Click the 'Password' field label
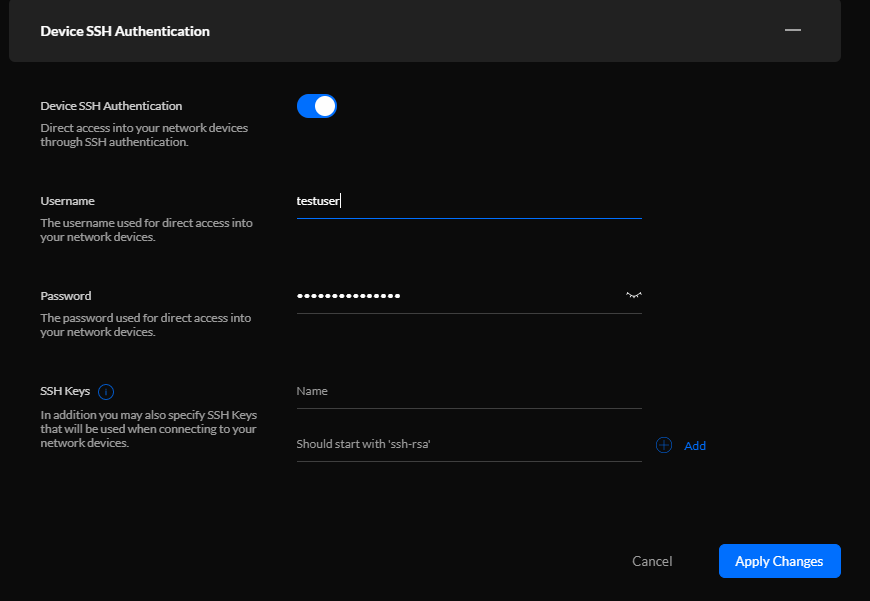 [x=65, y=296]
